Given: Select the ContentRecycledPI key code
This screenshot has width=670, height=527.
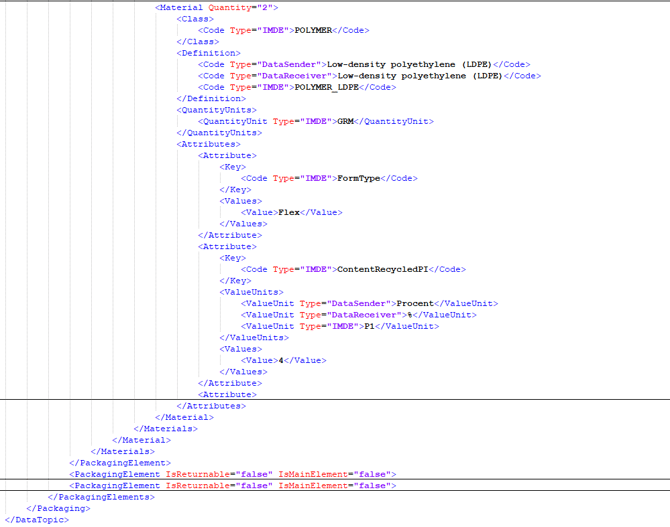Looking at the screenshot, I should click(385, 269).
